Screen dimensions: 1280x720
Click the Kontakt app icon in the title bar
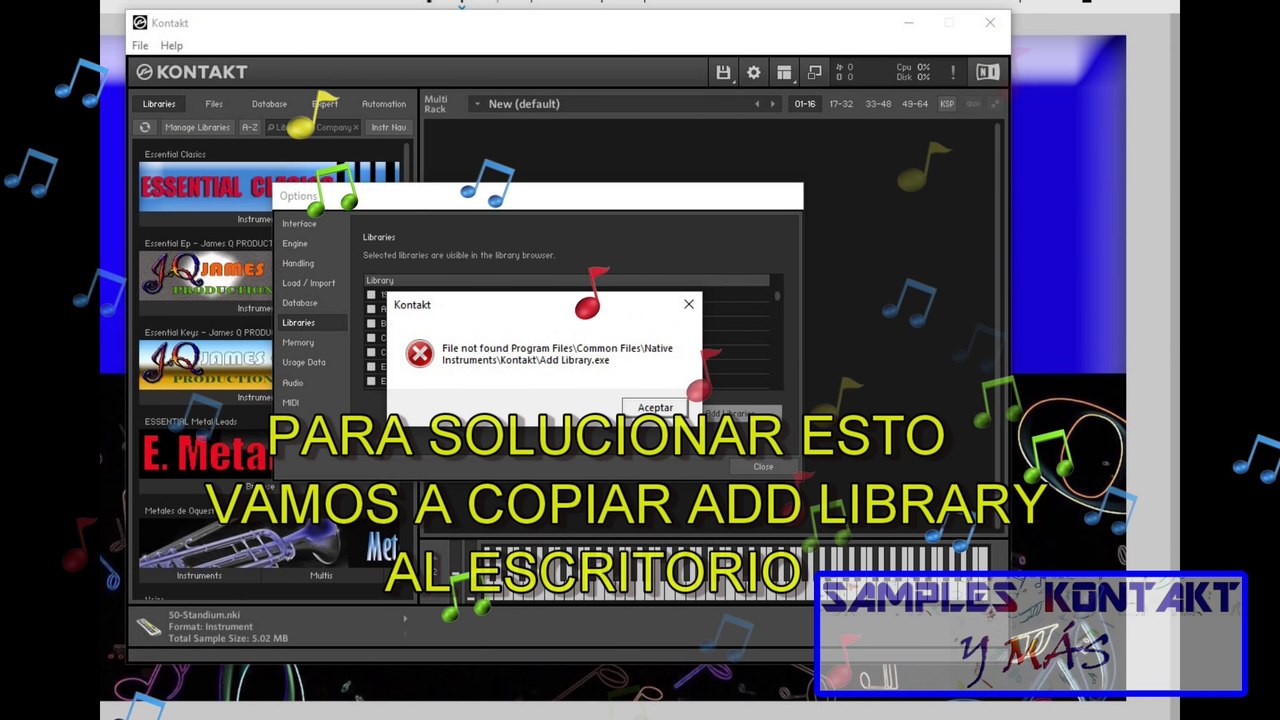click(140, 22)
